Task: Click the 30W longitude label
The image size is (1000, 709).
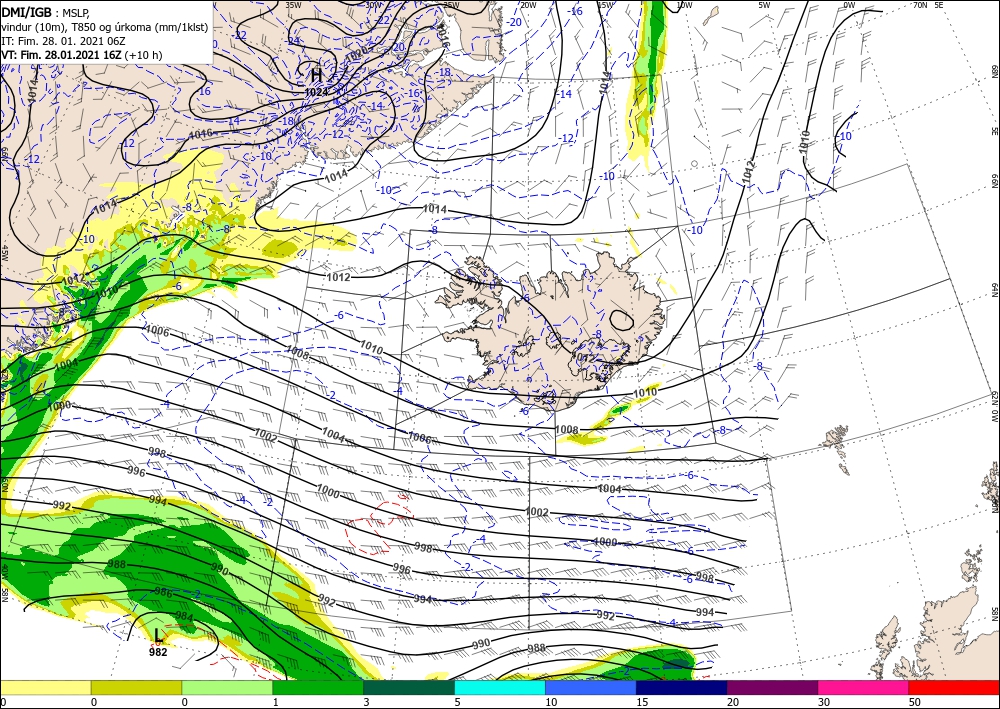Action: coord(374,5)
